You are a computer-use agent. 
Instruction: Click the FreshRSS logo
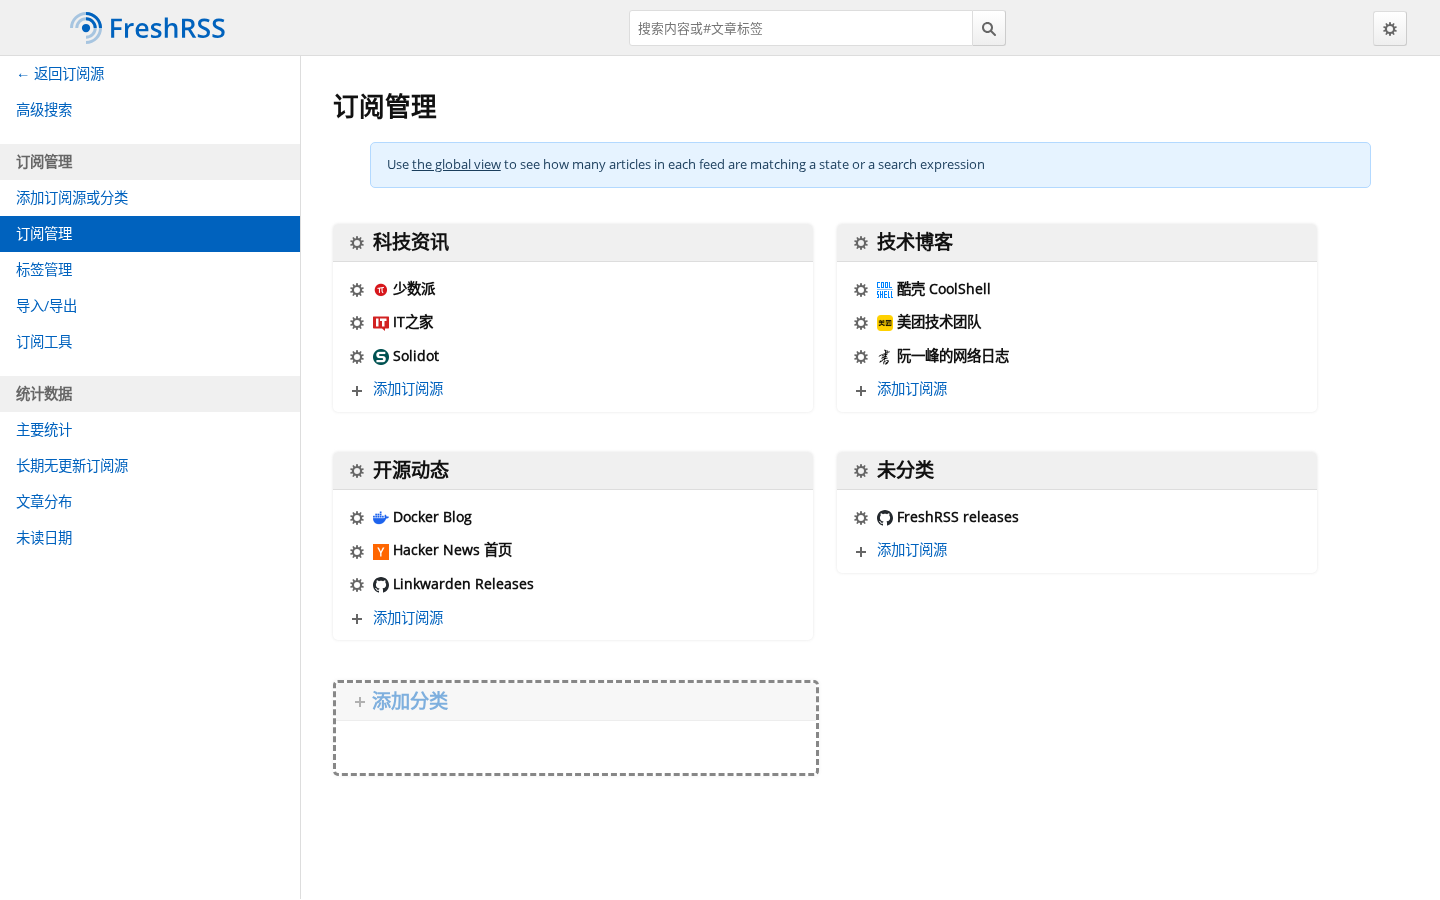[x=148, y=28]
